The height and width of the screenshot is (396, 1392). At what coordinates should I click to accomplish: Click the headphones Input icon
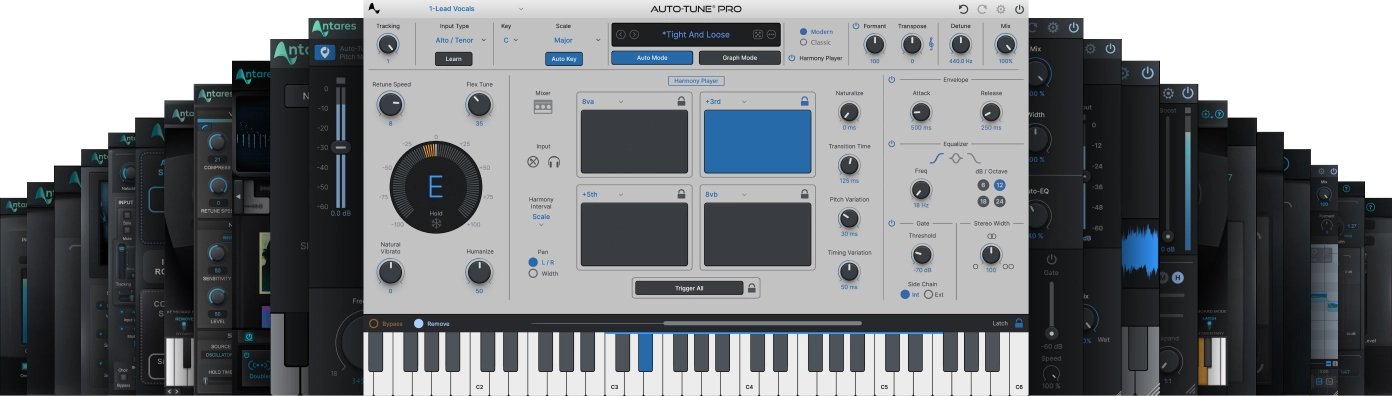click(553, 161)
